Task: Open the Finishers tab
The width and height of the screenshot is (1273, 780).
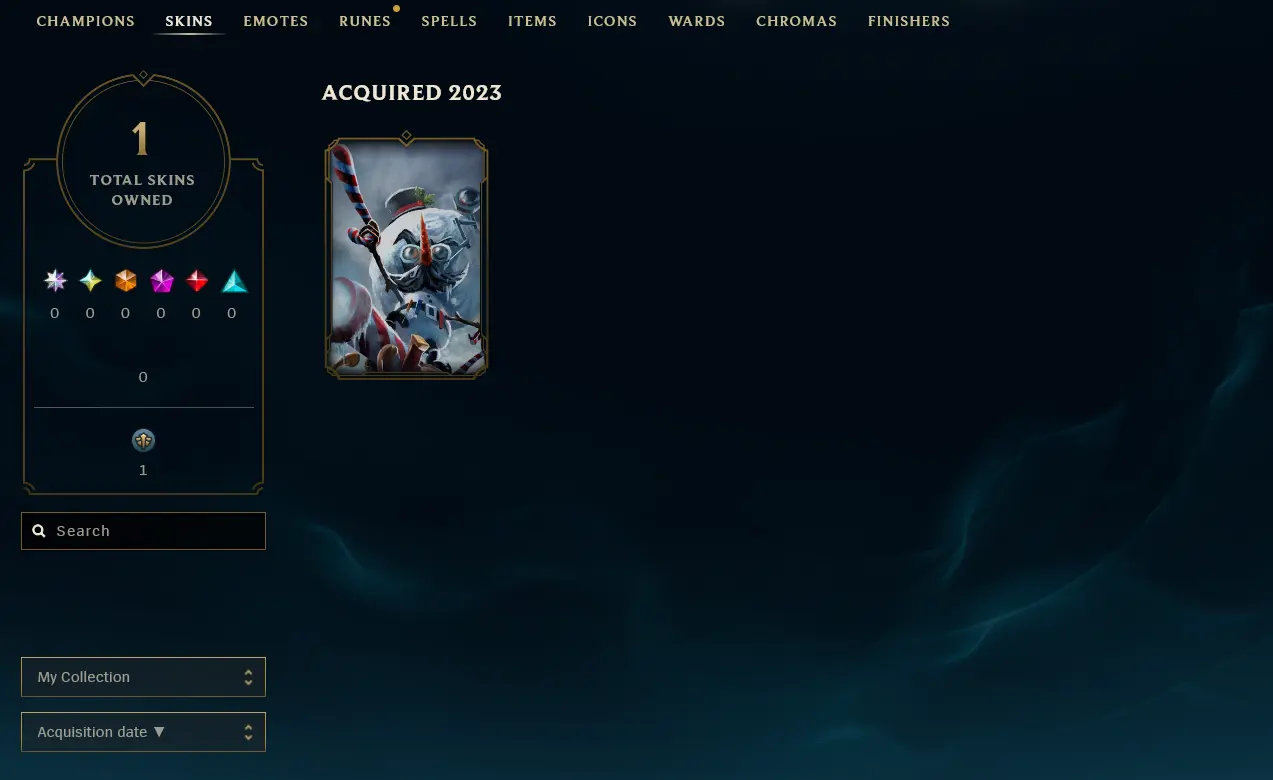Action: pyautogui.click(x=909, y=21)
